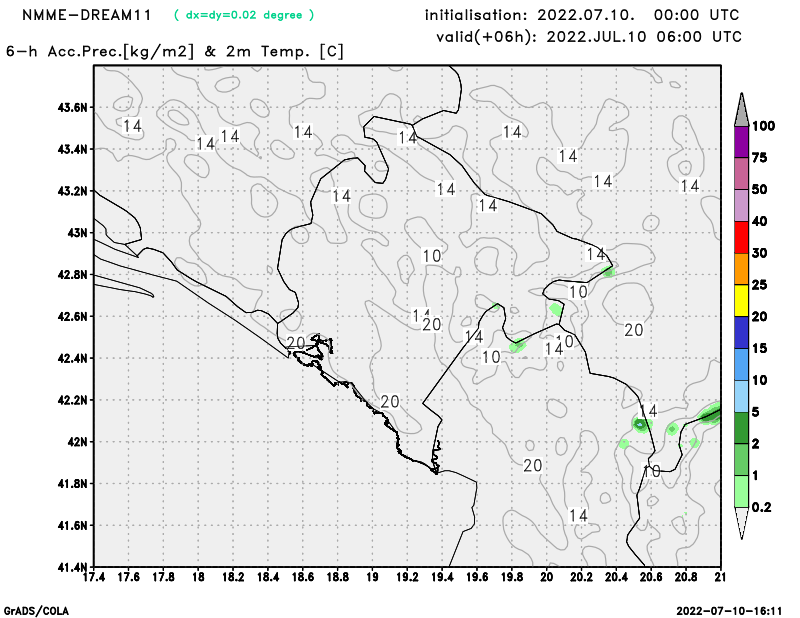Viewport: 800px width, 618px height.
Task: Click the 19.6 longitude axis label
Action: [x=477, y=578]
